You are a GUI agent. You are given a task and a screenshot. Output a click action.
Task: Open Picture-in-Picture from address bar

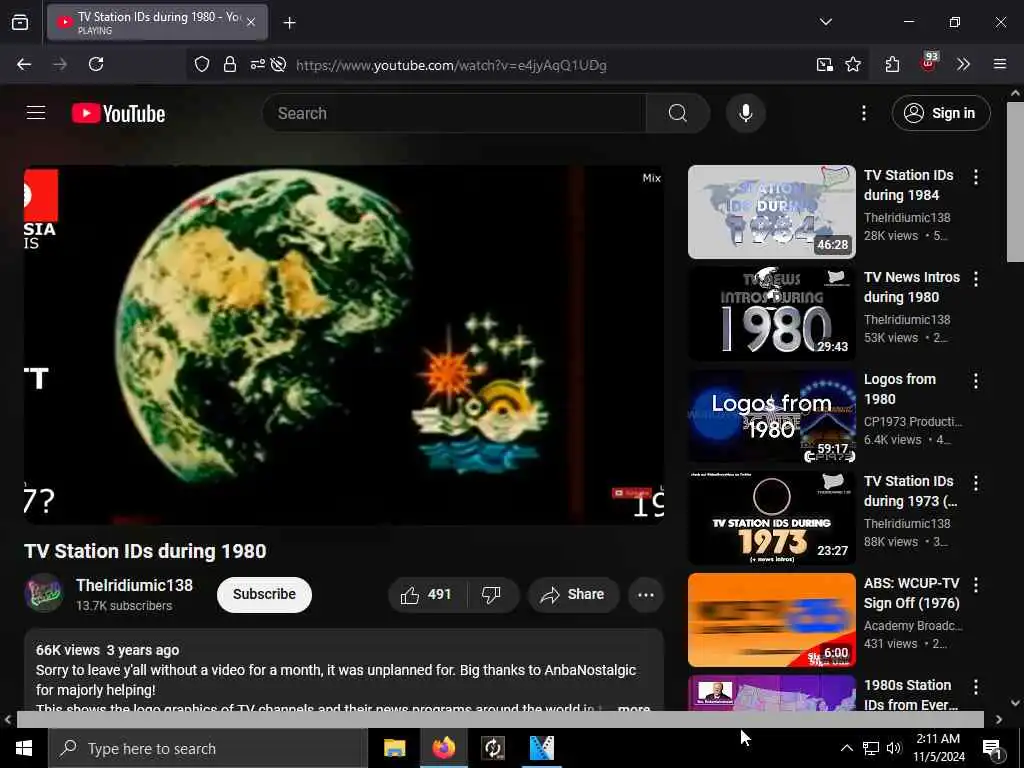824,64
